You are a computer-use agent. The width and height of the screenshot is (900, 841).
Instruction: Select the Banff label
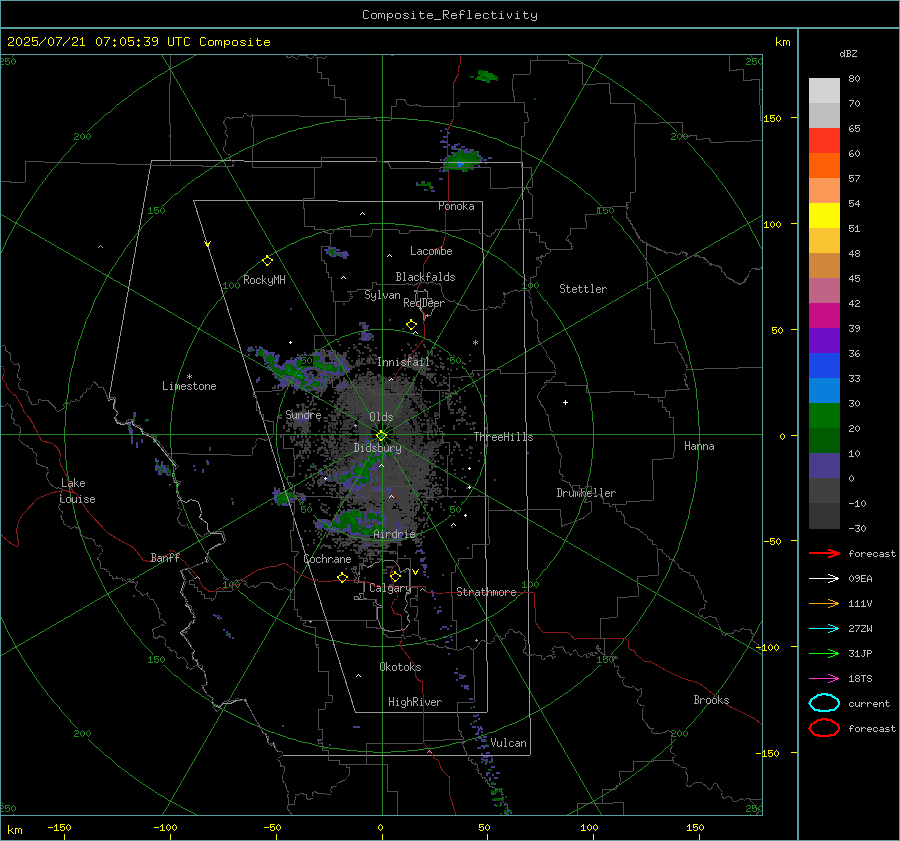(165, 558)
